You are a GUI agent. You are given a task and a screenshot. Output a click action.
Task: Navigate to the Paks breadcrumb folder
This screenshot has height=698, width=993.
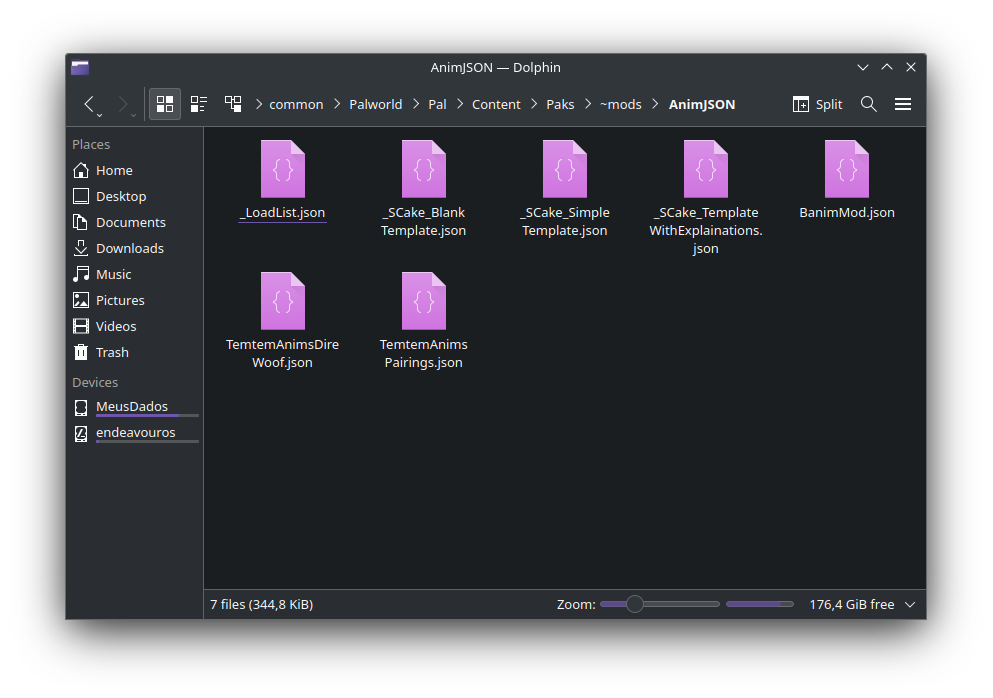(x=560, y=105)
